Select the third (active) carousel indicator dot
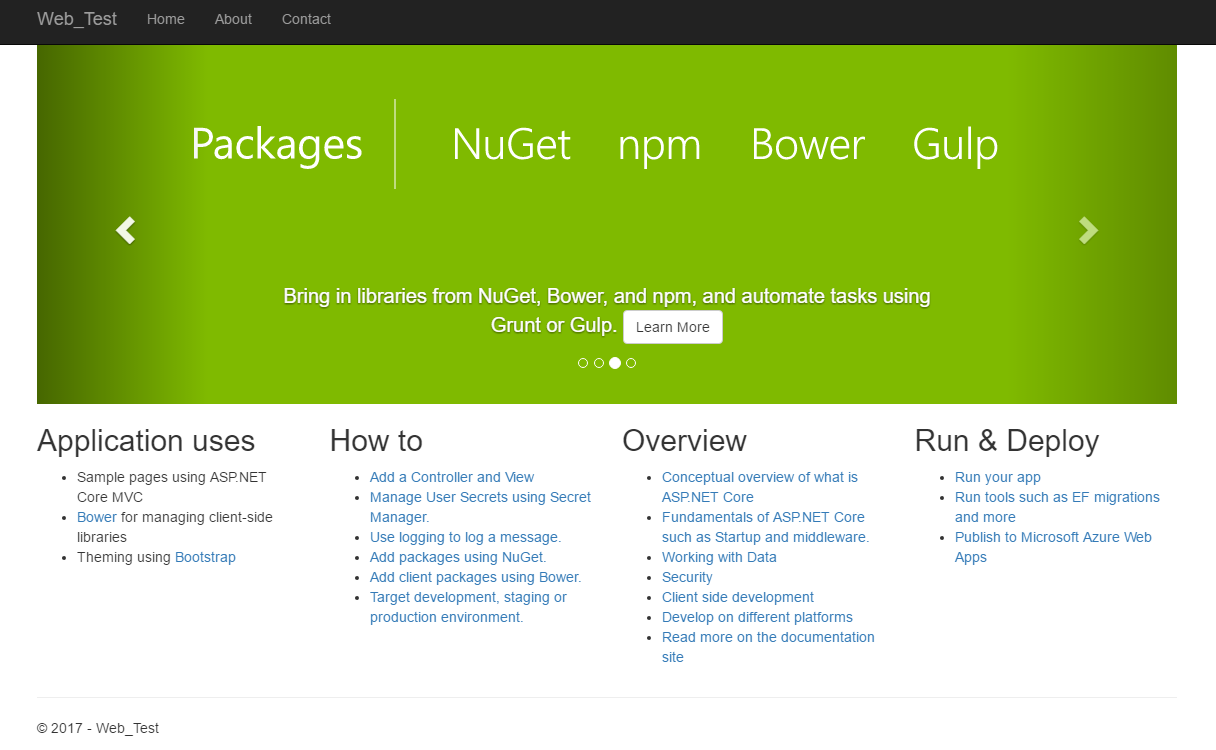The image size is (1216, 750). 615,363
